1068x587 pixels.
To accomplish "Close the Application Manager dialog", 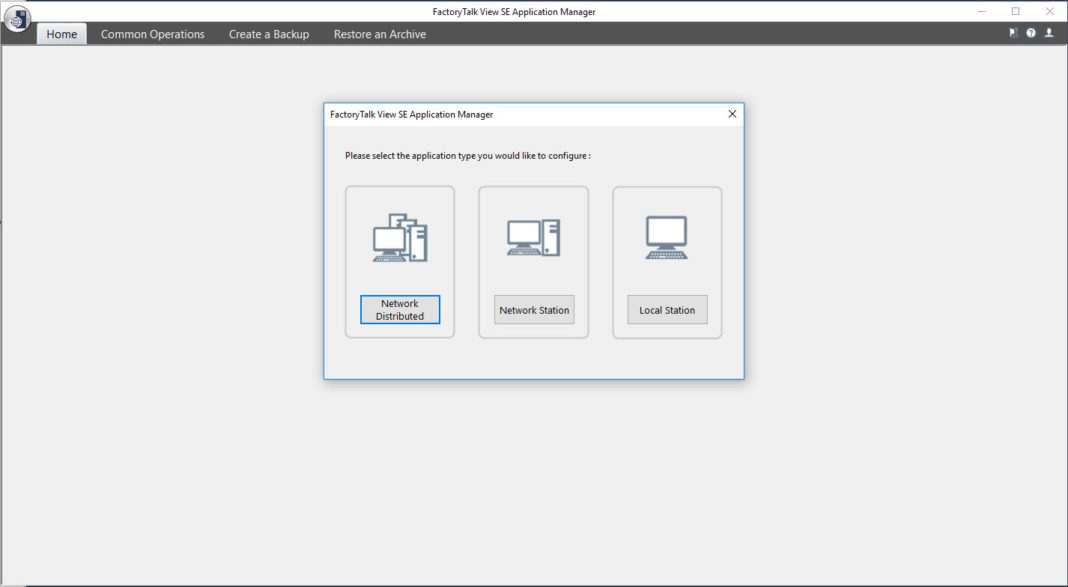I will [x=731, y=113].
